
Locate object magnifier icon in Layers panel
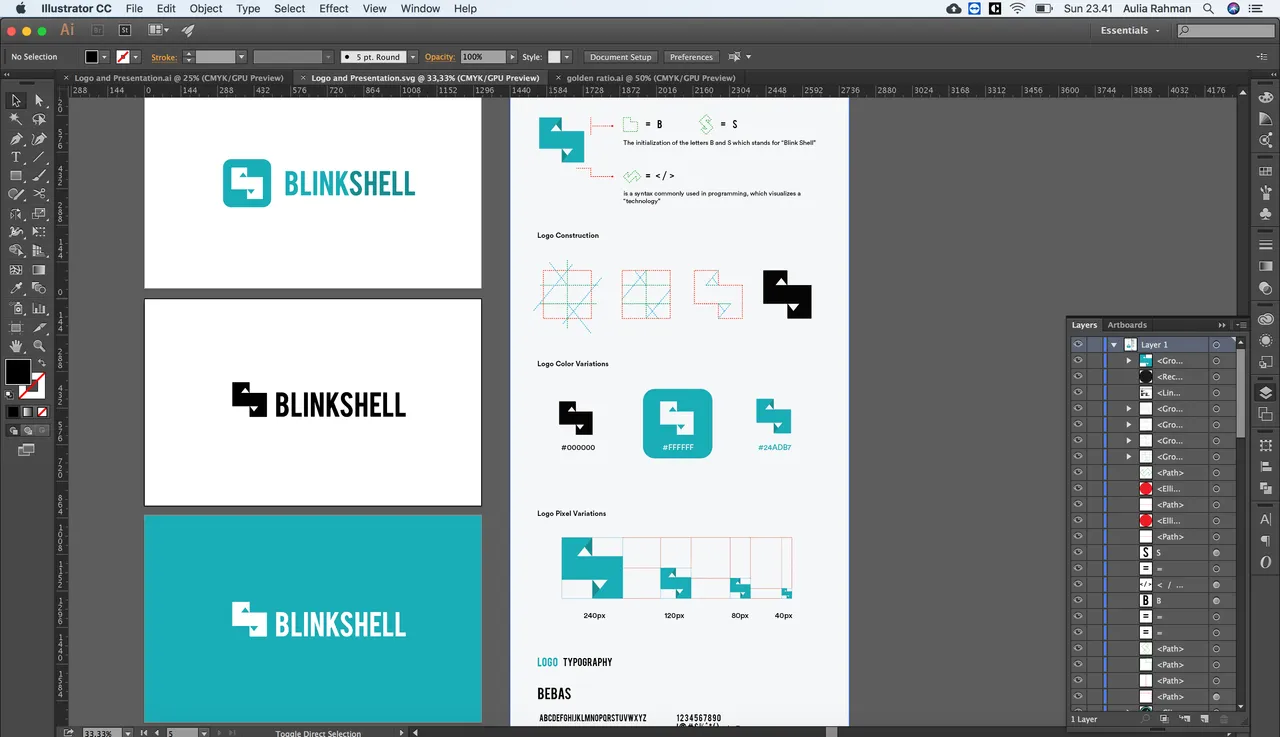click(x=1145, y=719)
